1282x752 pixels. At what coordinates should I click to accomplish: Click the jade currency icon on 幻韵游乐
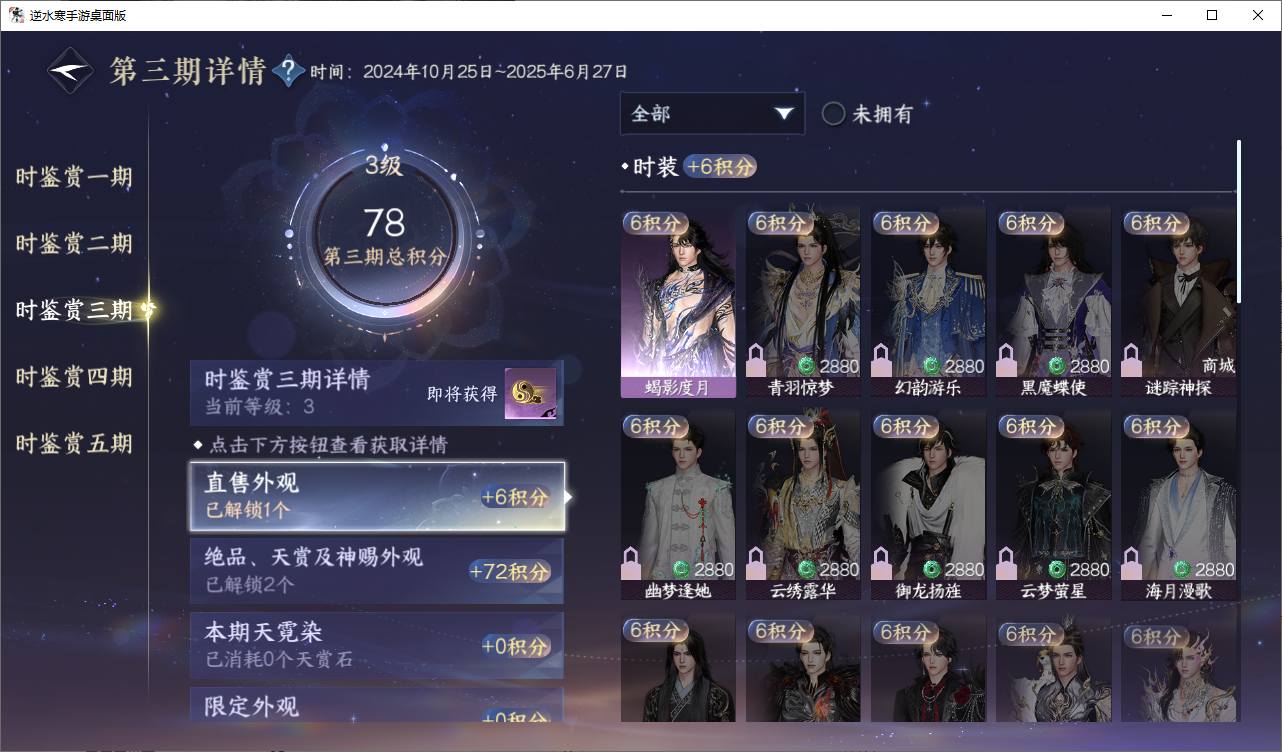point(931,366)
